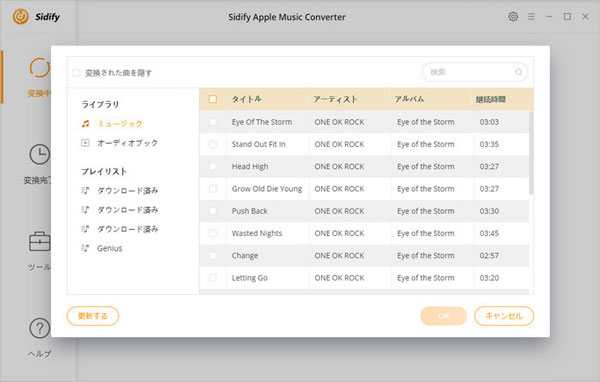This screenshot has height=382, width=600.
Task: Click the Sidify logo icon
Action: click(x=21, y=16)
